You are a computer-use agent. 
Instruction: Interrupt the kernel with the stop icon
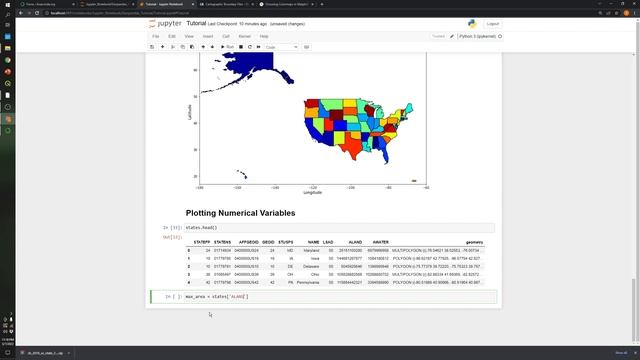click(241, 47)
